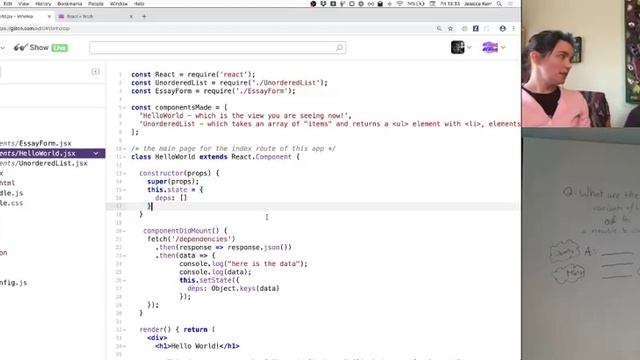This screenshot has height=360, width=640.
Task: Click the Show sunglasses icon
Action: (20, 48)
